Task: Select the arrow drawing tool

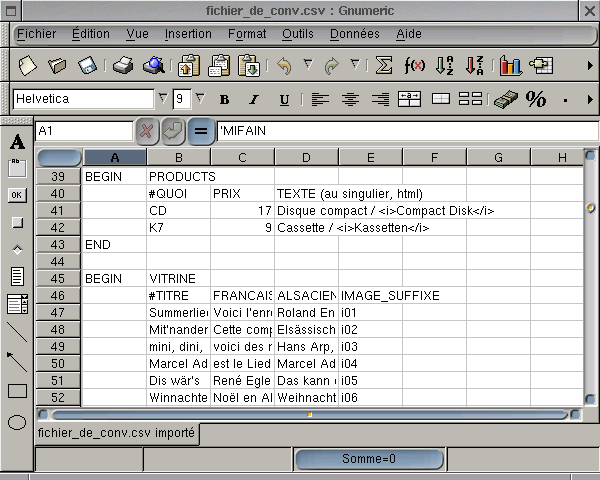Action: (17, 361)
